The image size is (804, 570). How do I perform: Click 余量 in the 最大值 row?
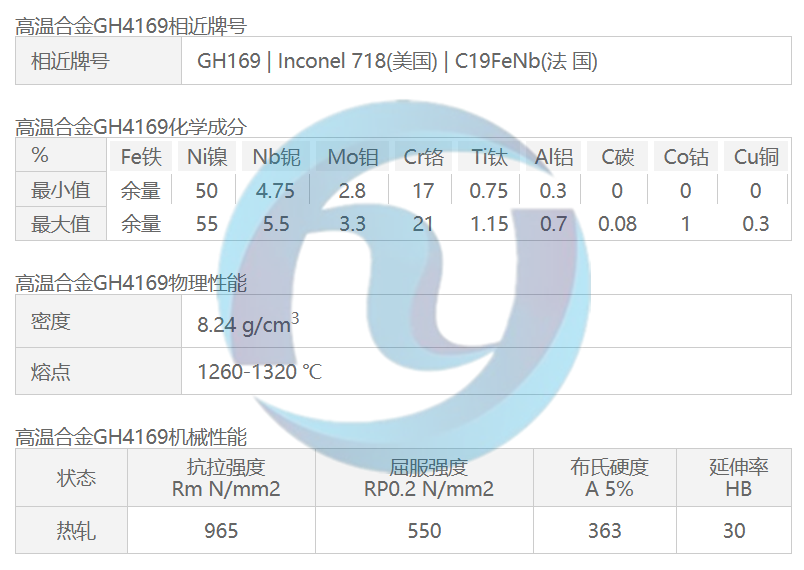(140, 224)
